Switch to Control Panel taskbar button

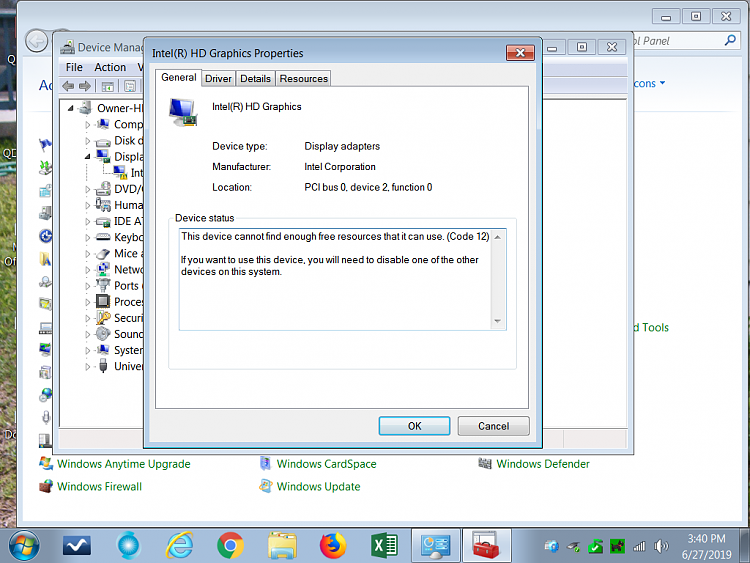click(436, 545)
